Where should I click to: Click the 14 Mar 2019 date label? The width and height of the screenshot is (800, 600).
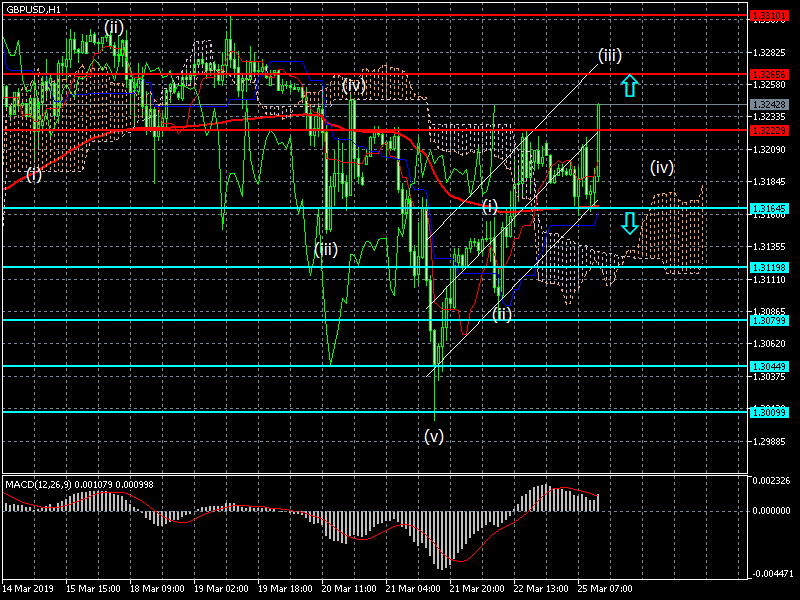pyautogui.click(x=28, y=589)
